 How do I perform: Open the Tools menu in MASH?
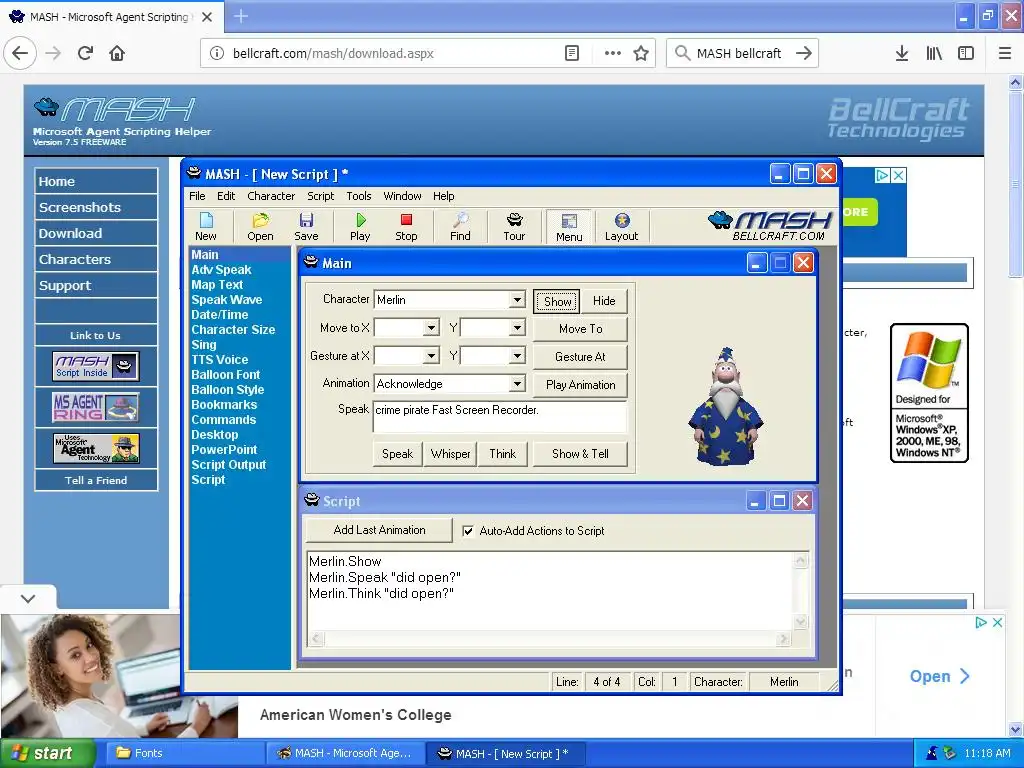click(359, 196)
